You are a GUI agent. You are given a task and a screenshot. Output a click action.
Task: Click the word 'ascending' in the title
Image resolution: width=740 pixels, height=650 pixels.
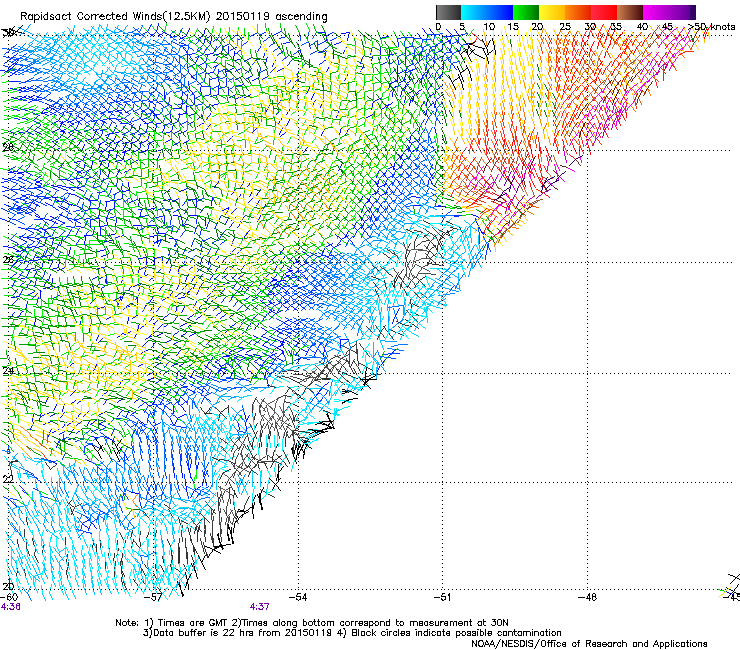[x=301, y=17]
